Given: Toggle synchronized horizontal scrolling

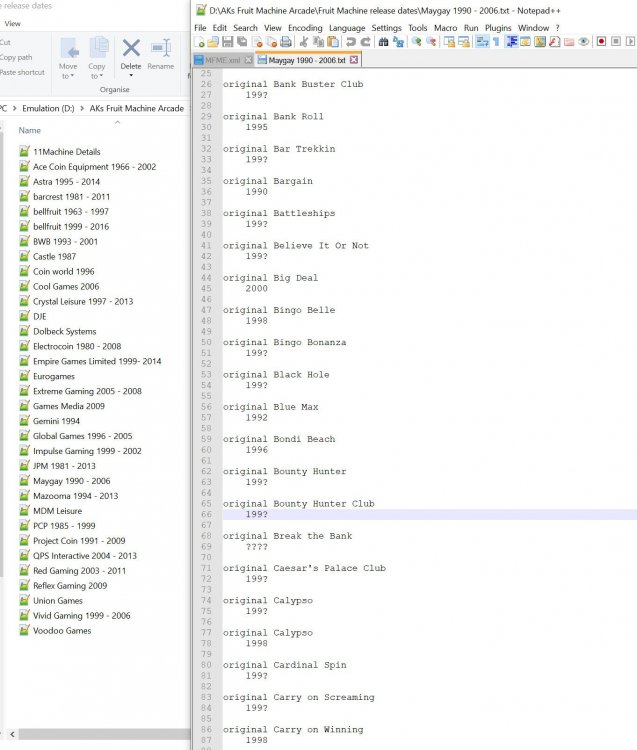Looking at the screenshot, I should pos(464,42).
